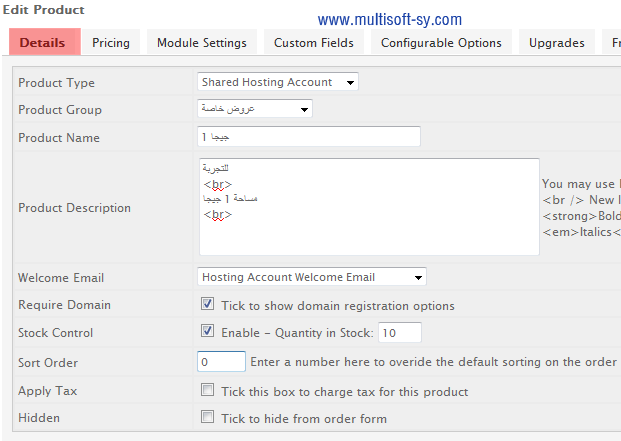Screen dimensions: 621x441
Task: Open the Upgrades tab
Action: (557, 42)
